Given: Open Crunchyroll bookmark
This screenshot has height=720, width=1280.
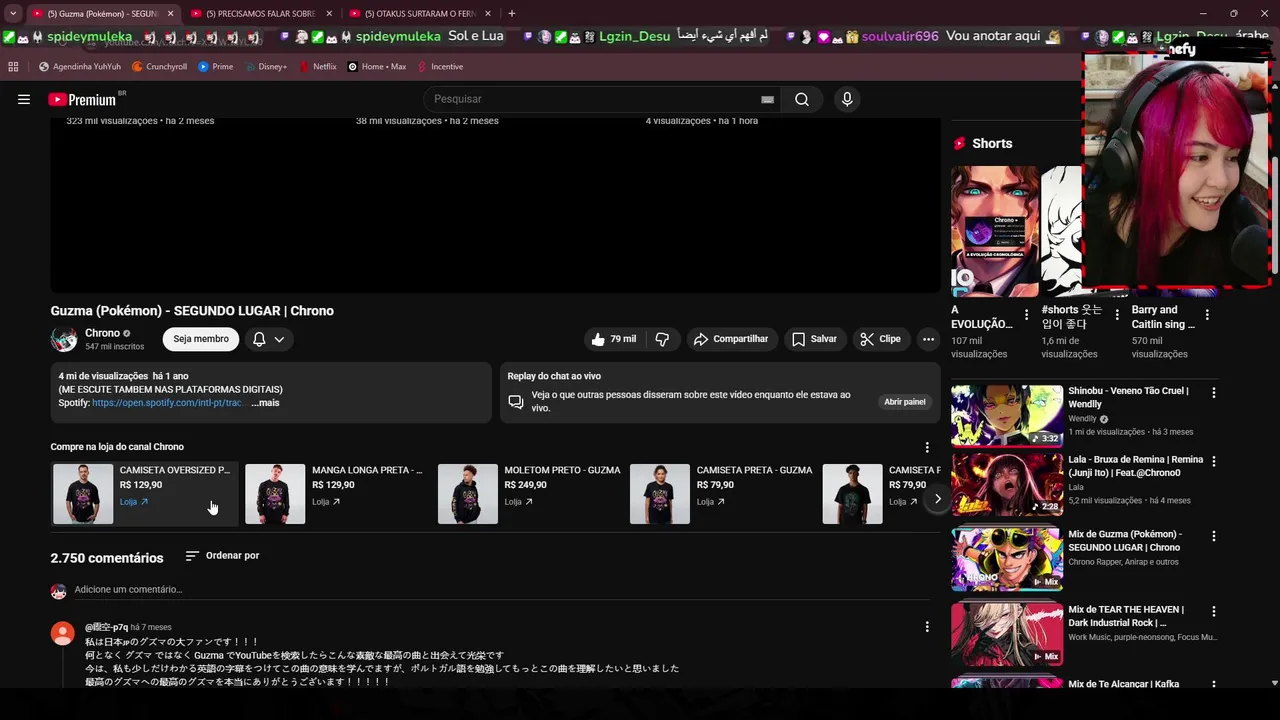Looking at the screenshot, I should tap(158, 66).
